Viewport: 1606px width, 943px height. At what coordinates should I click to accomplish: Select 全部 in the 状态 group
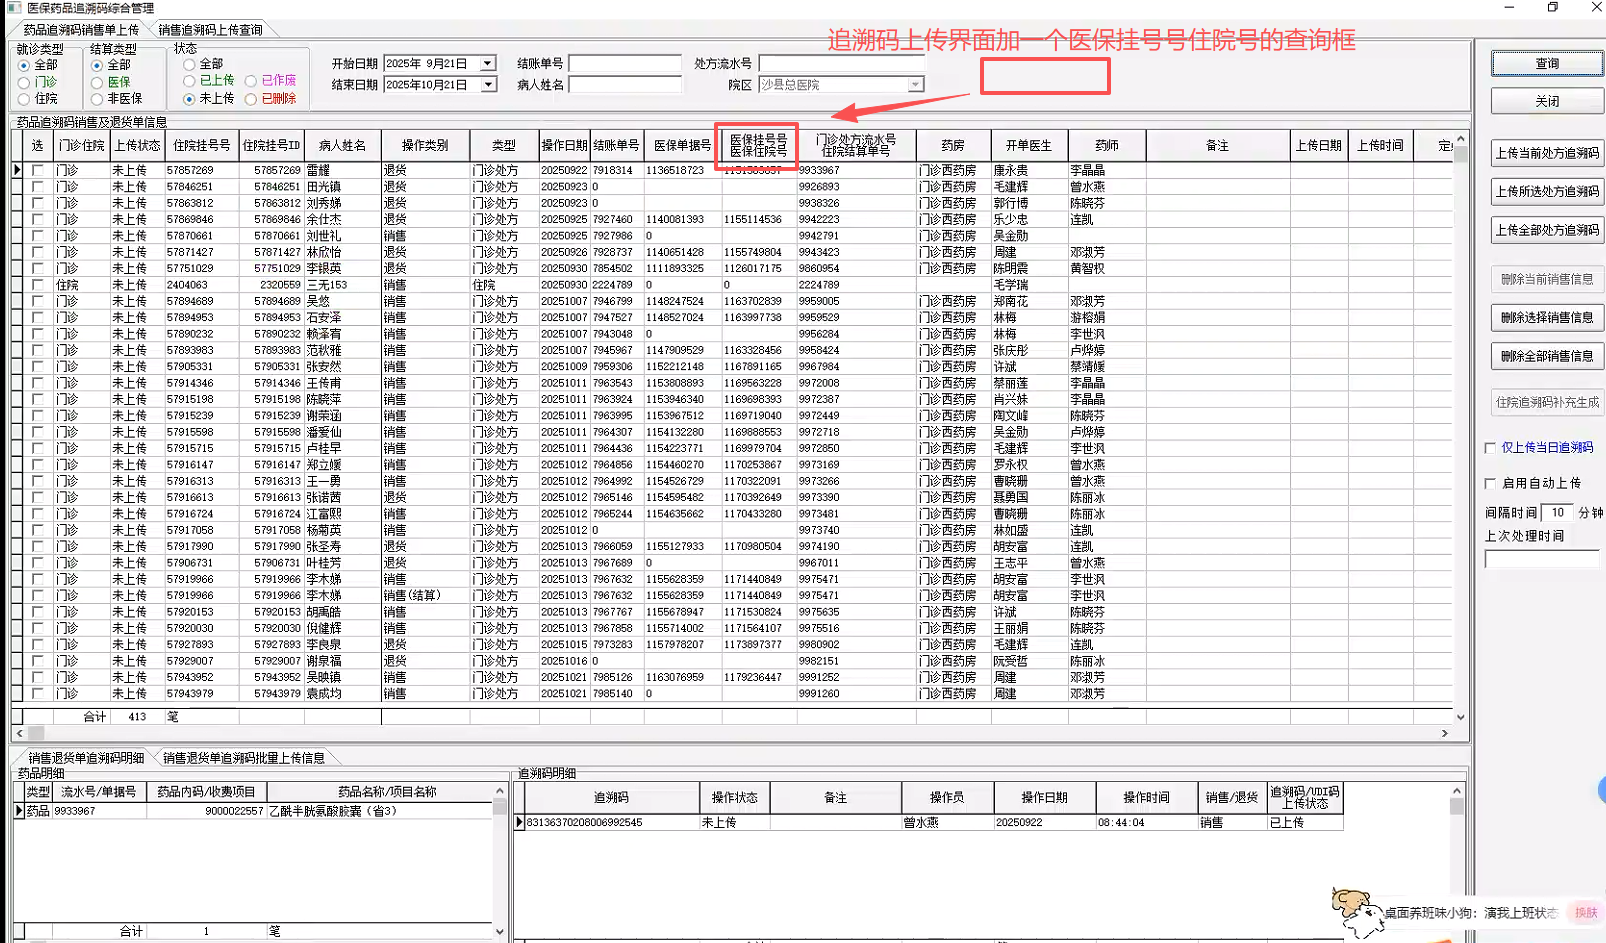point(189,64)
